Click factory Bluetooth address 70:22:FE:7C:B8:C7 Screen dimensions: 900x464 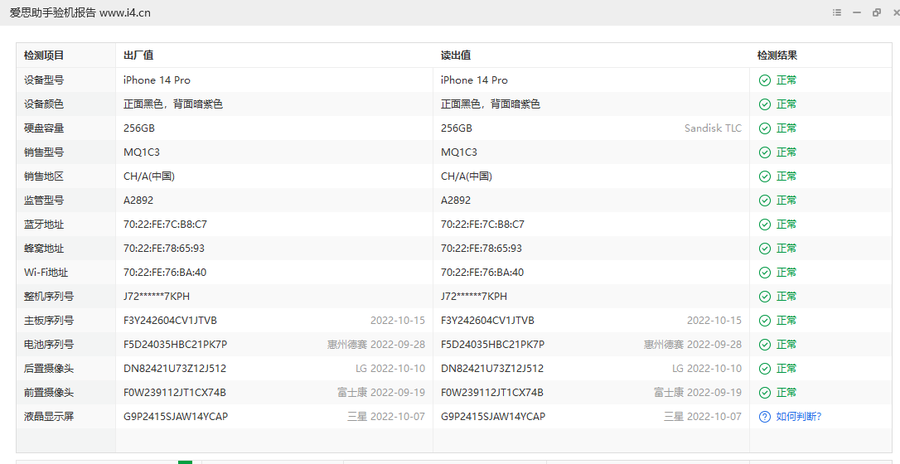click(165, 225)
